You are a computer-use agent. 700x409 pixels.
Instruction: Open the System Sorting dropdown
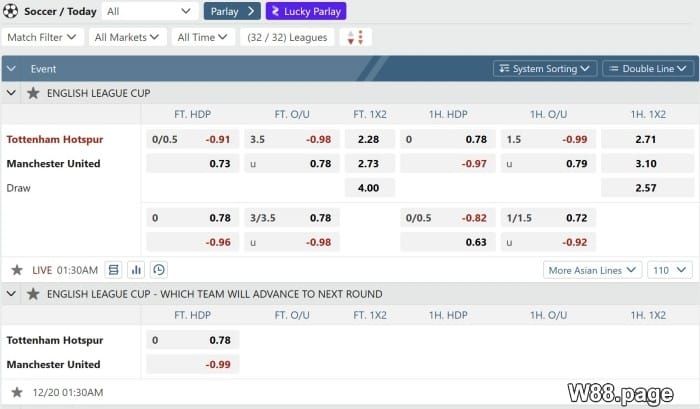click(x=545, y=69)
